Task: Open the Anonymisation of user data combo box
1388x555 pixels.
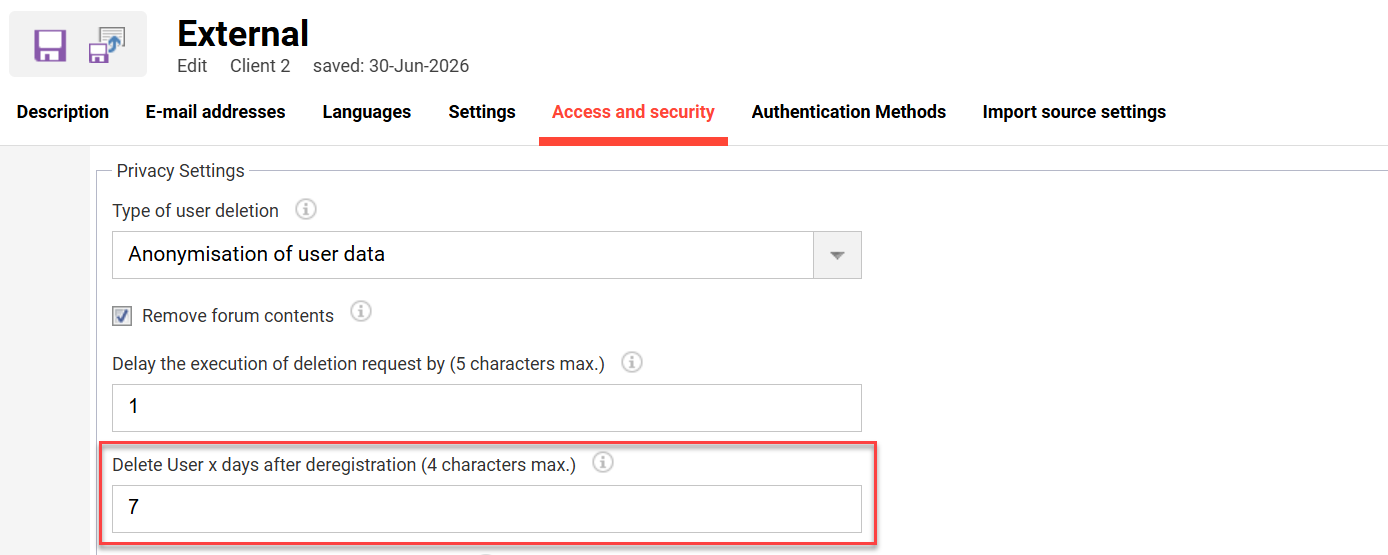Action: (x=486, y=255)
